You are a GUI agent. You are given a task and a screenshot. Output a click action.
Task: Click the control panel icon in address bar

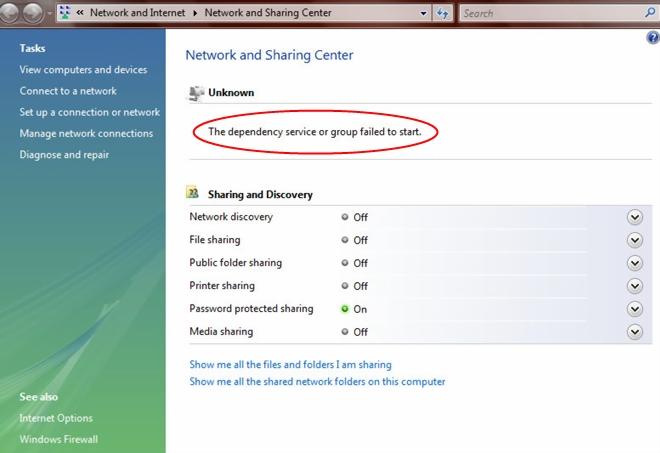[x=66, y=13]
